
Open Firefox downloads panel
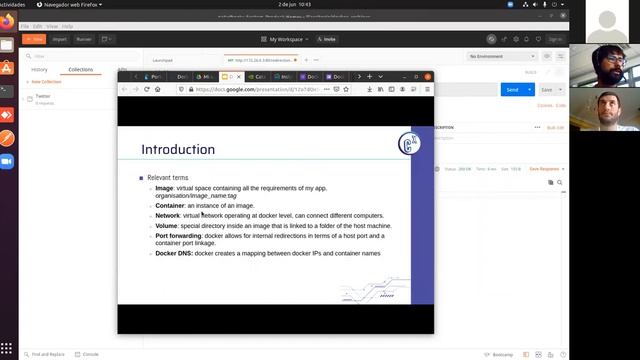[369, 89]
